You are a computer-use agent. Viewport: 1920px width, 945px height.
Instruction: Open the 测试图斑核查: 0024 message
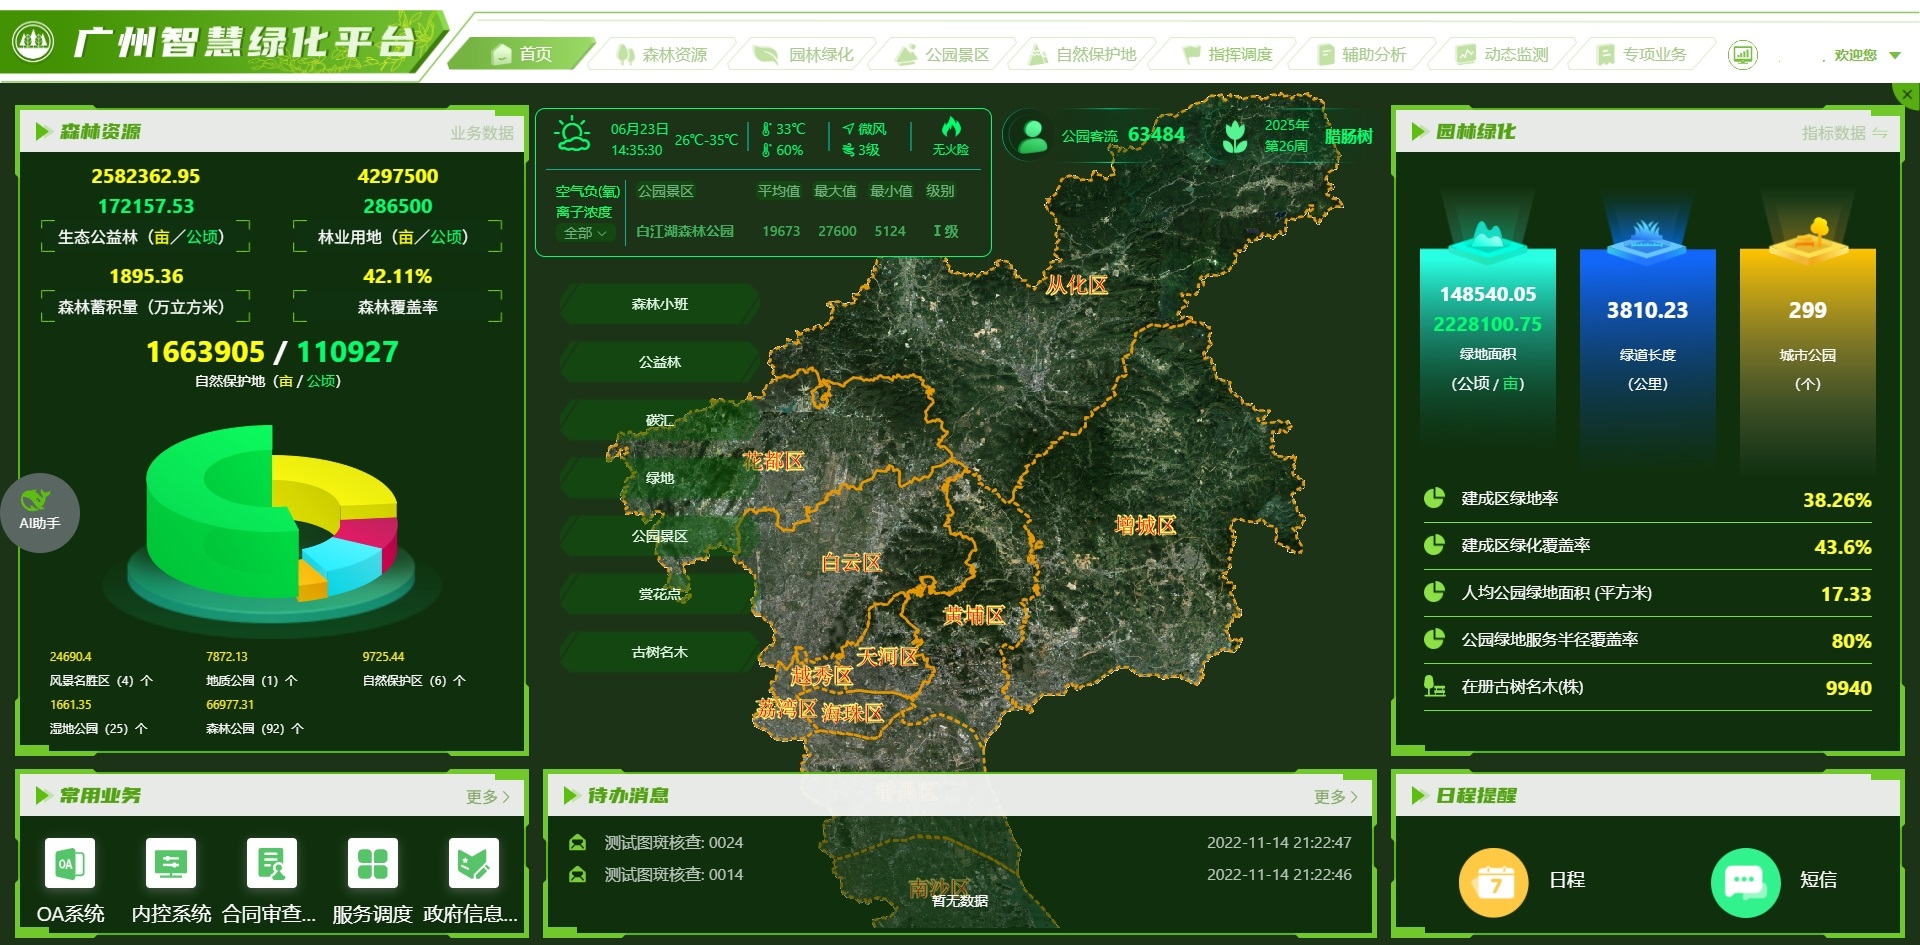[673, 843]
